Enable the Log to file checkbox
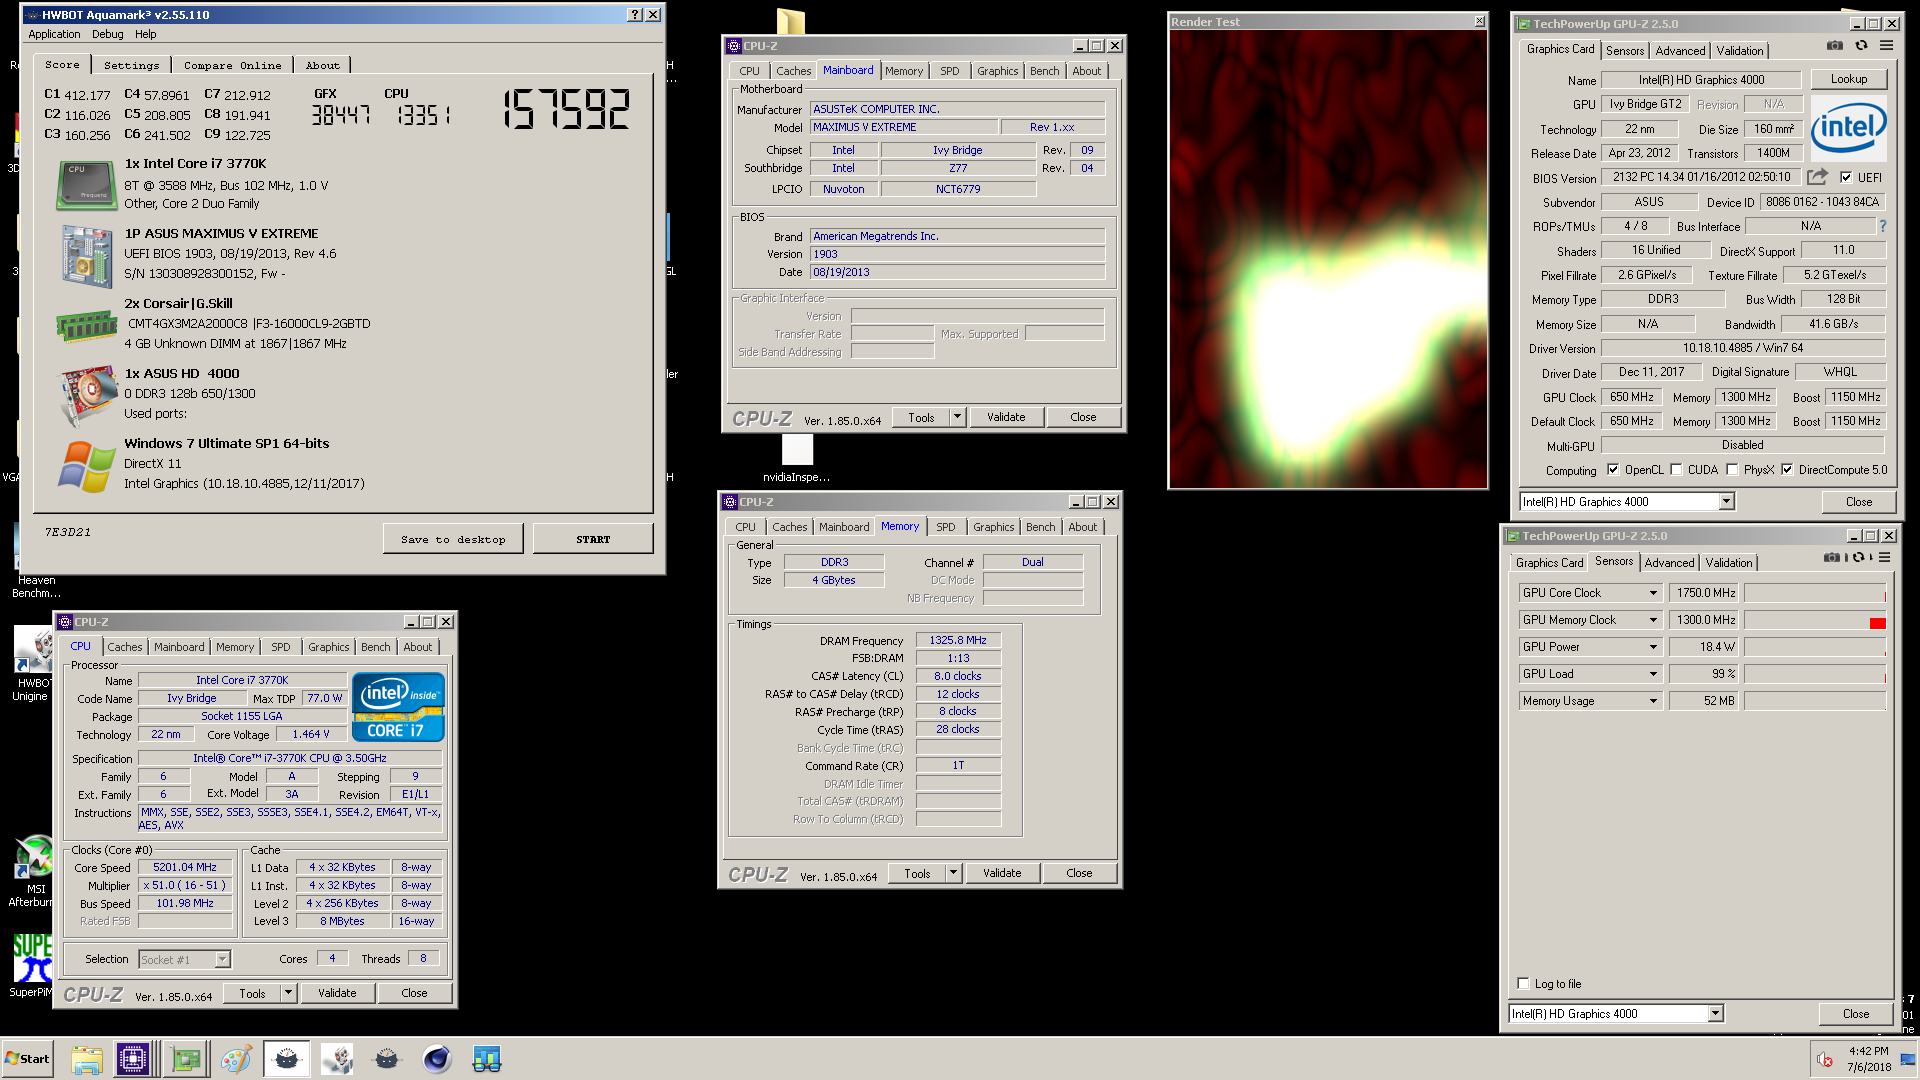The height and width of the screenshot is (1080, 1920). [x=1523, y=984]
